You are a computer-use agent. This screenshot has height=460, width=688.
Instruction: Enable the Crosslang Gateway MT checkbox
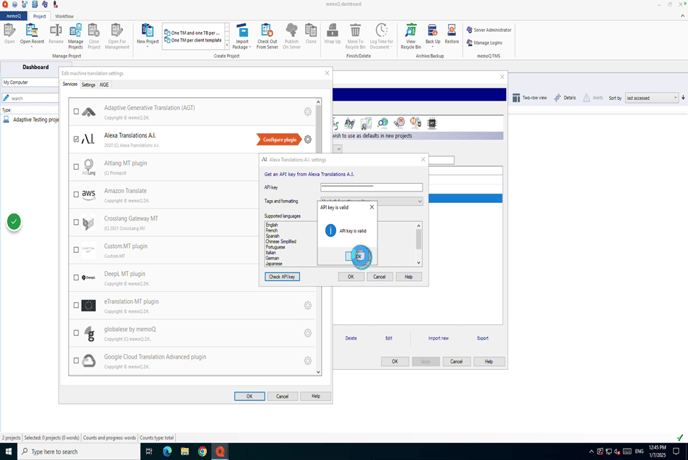pos(76,222)
